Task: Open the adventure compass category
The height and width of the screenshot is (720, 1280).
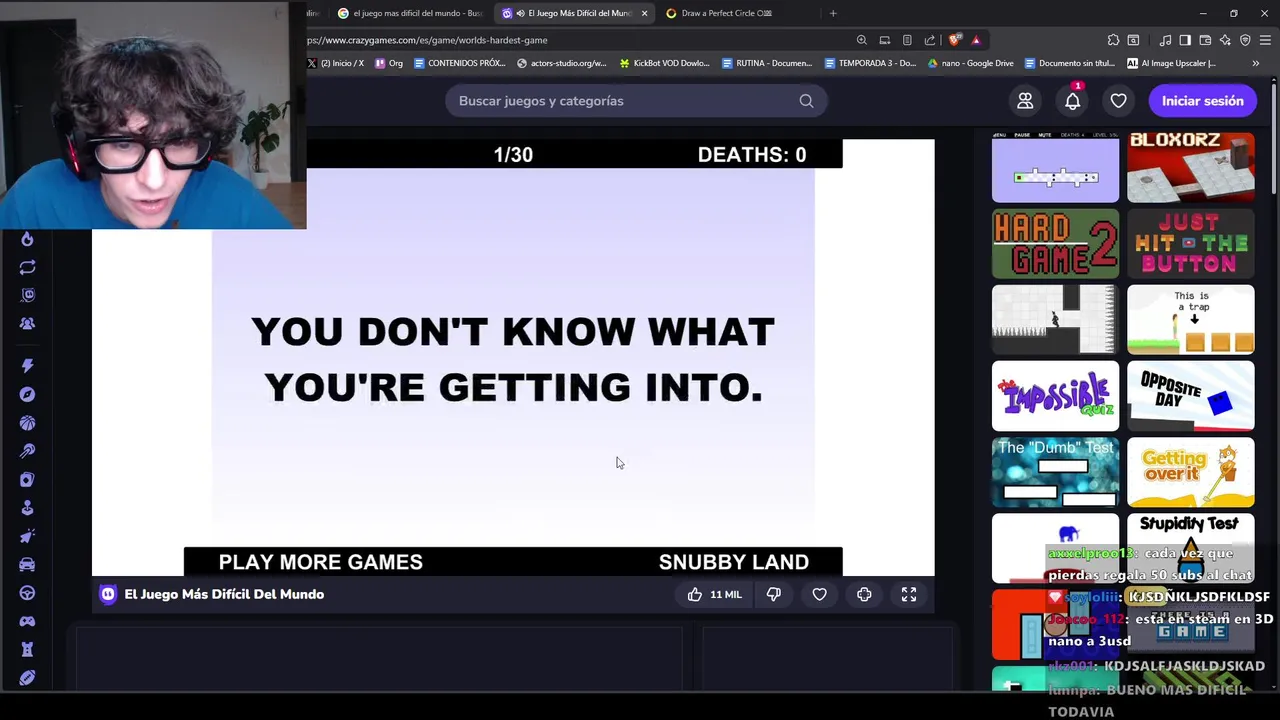Action: tap(27, 394)
